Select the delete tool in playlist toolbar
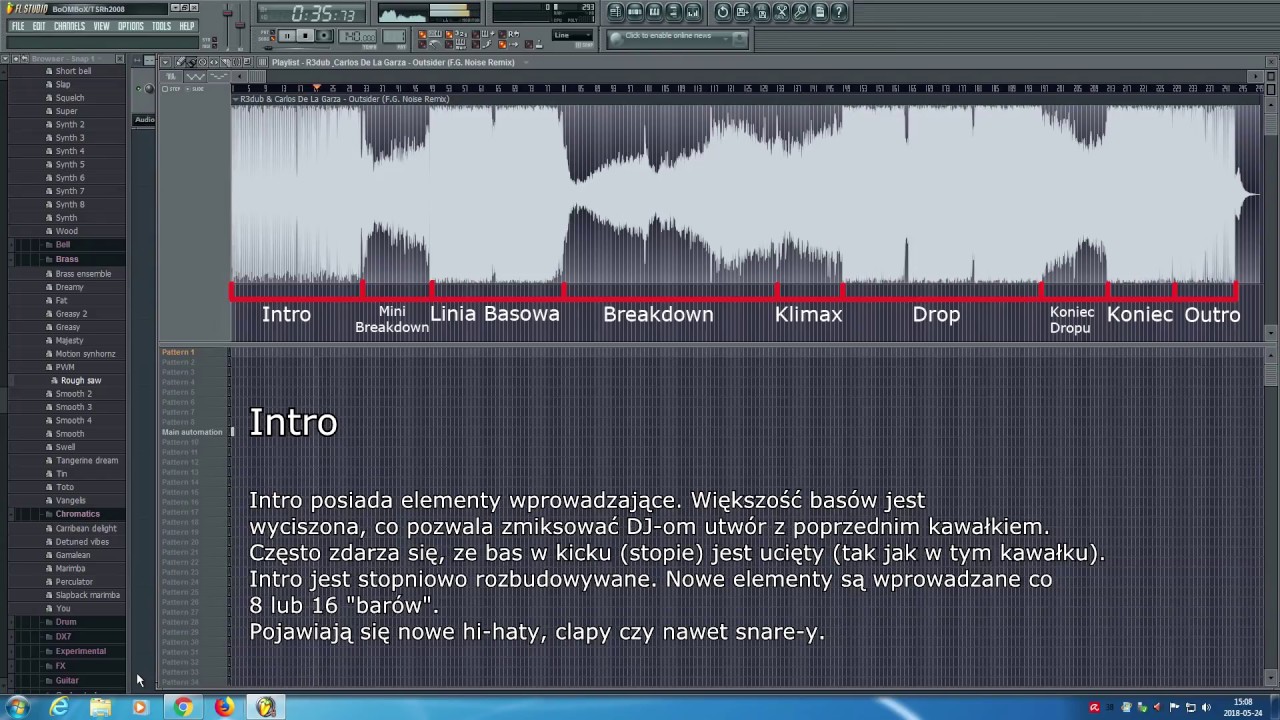The width and height of the screenshot is (1280, 720). pyautogui.click(x=202, y=62)
